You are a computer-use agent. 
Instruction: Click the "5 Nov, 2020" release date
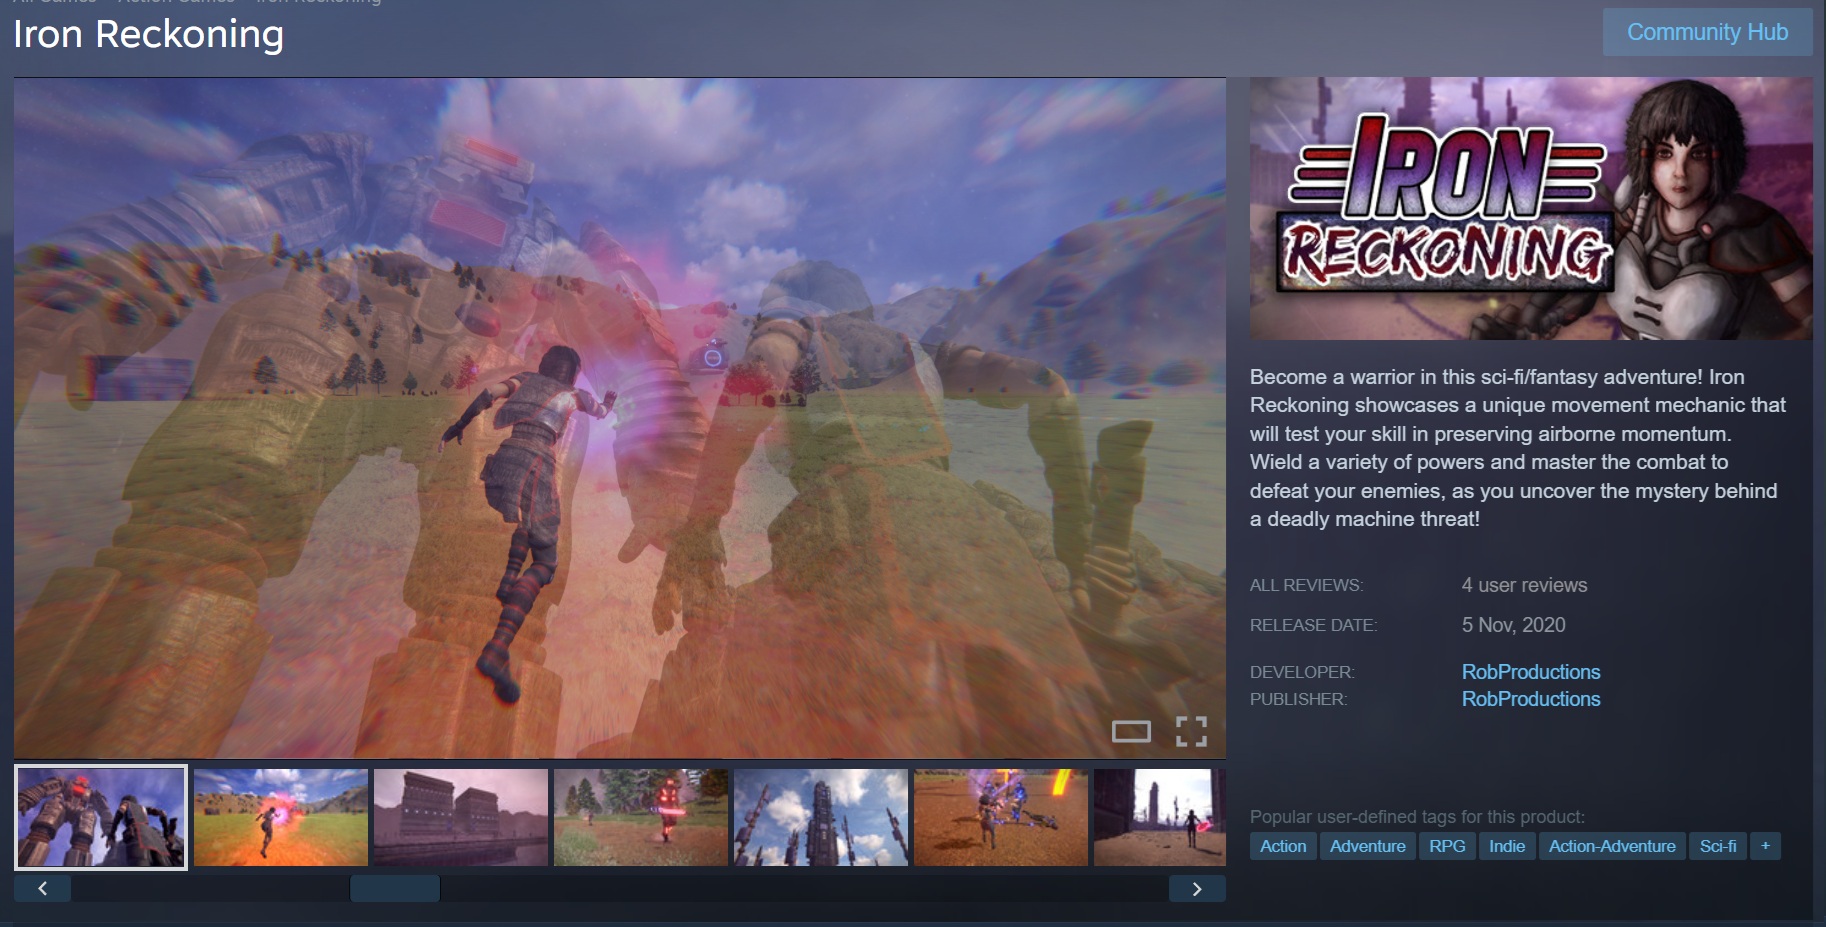tap(1513, 625)
